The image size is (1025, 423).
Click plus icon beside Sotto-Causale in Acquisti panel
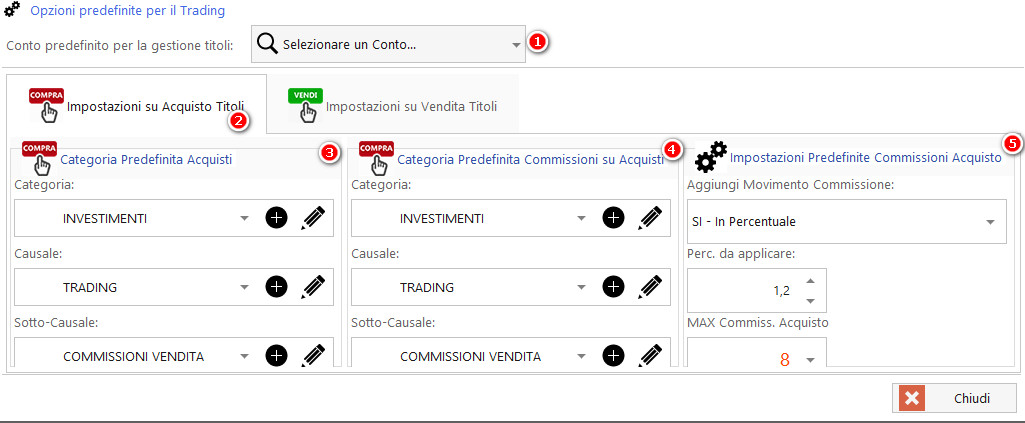pyautogui.click(x=277, y=355)
